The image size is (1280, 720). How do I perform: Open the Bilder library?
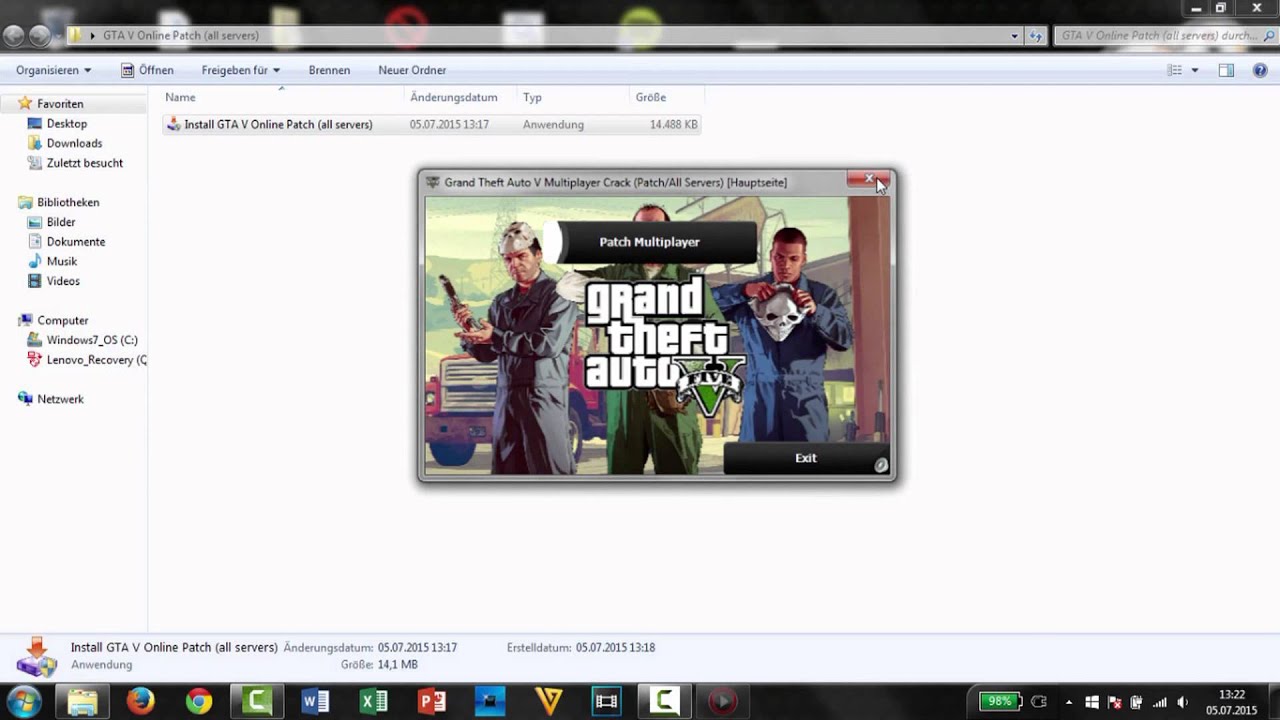[x=60, y=222]
